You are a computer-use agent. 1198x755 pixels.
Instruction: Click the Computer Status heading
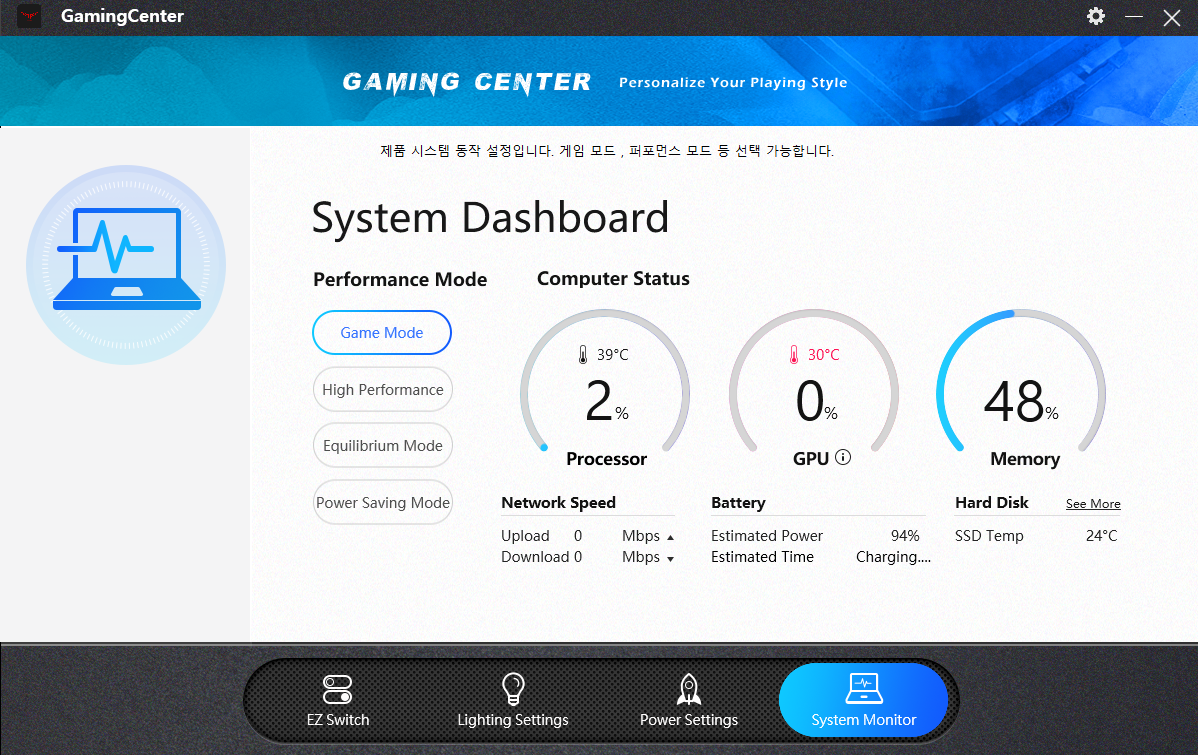click(x=614, y=278)
